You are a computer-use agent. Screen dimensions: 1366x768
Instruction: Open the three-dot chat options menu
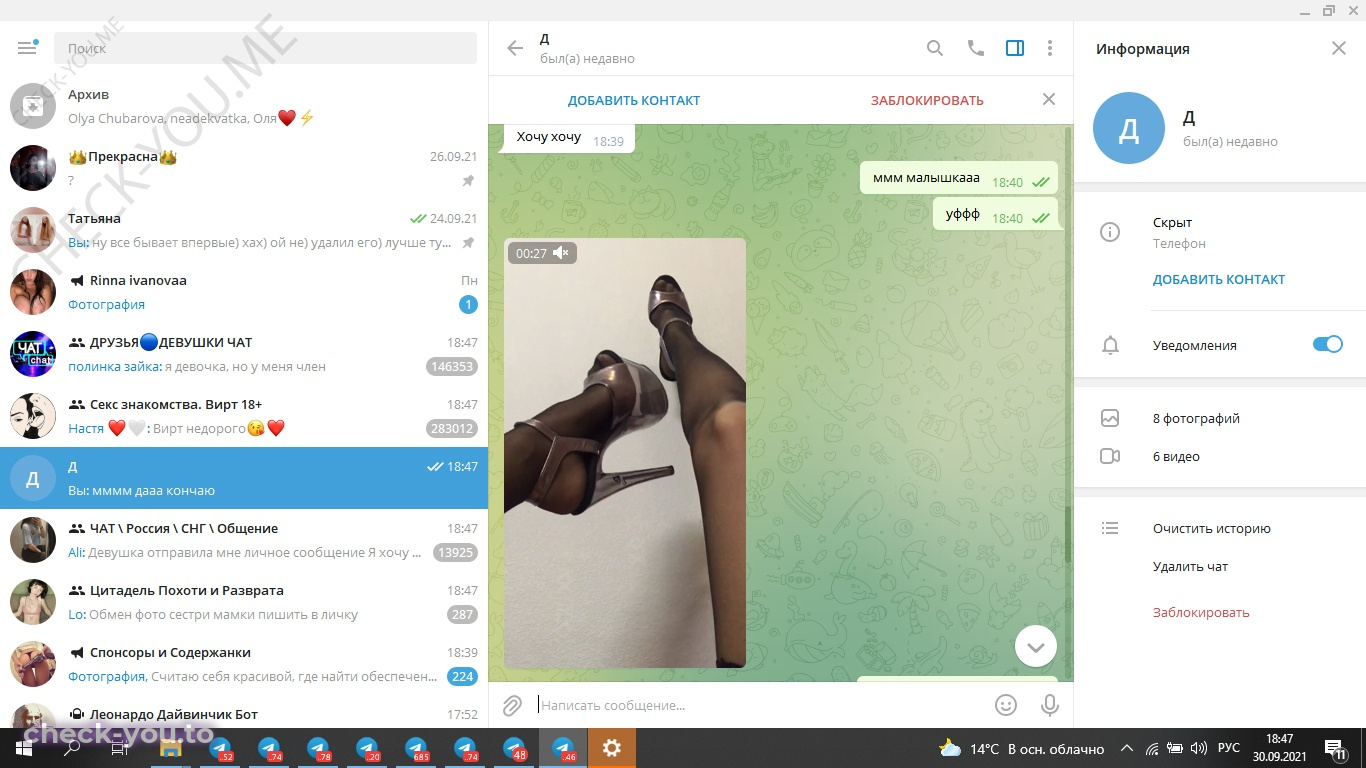[1050, 48]
